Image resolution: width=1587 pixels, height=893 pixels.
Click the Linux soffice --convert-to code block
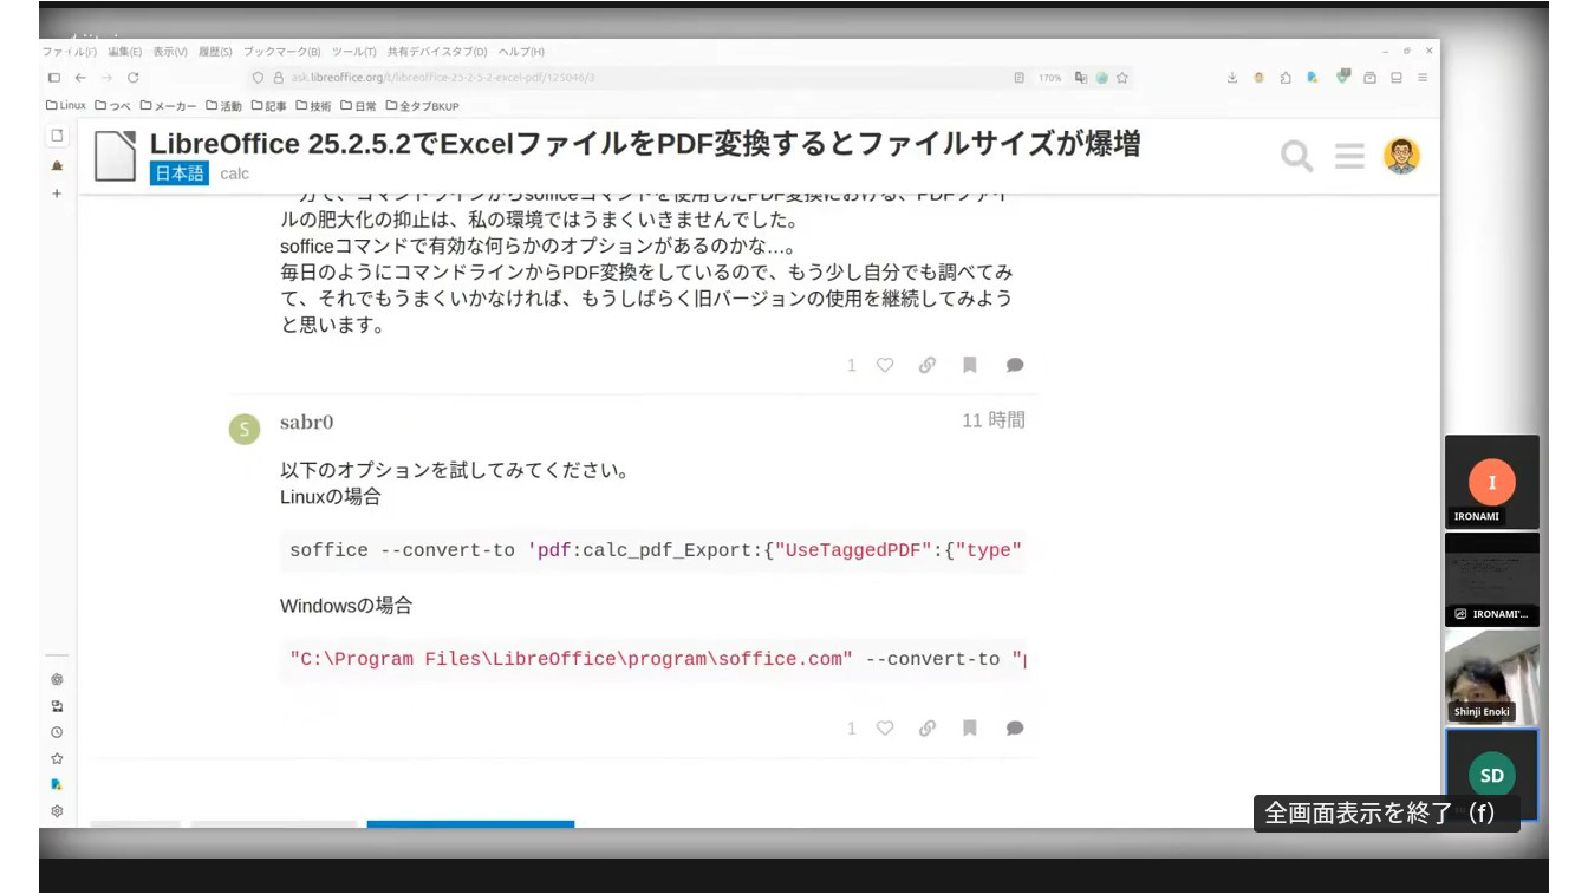(653, 550)
